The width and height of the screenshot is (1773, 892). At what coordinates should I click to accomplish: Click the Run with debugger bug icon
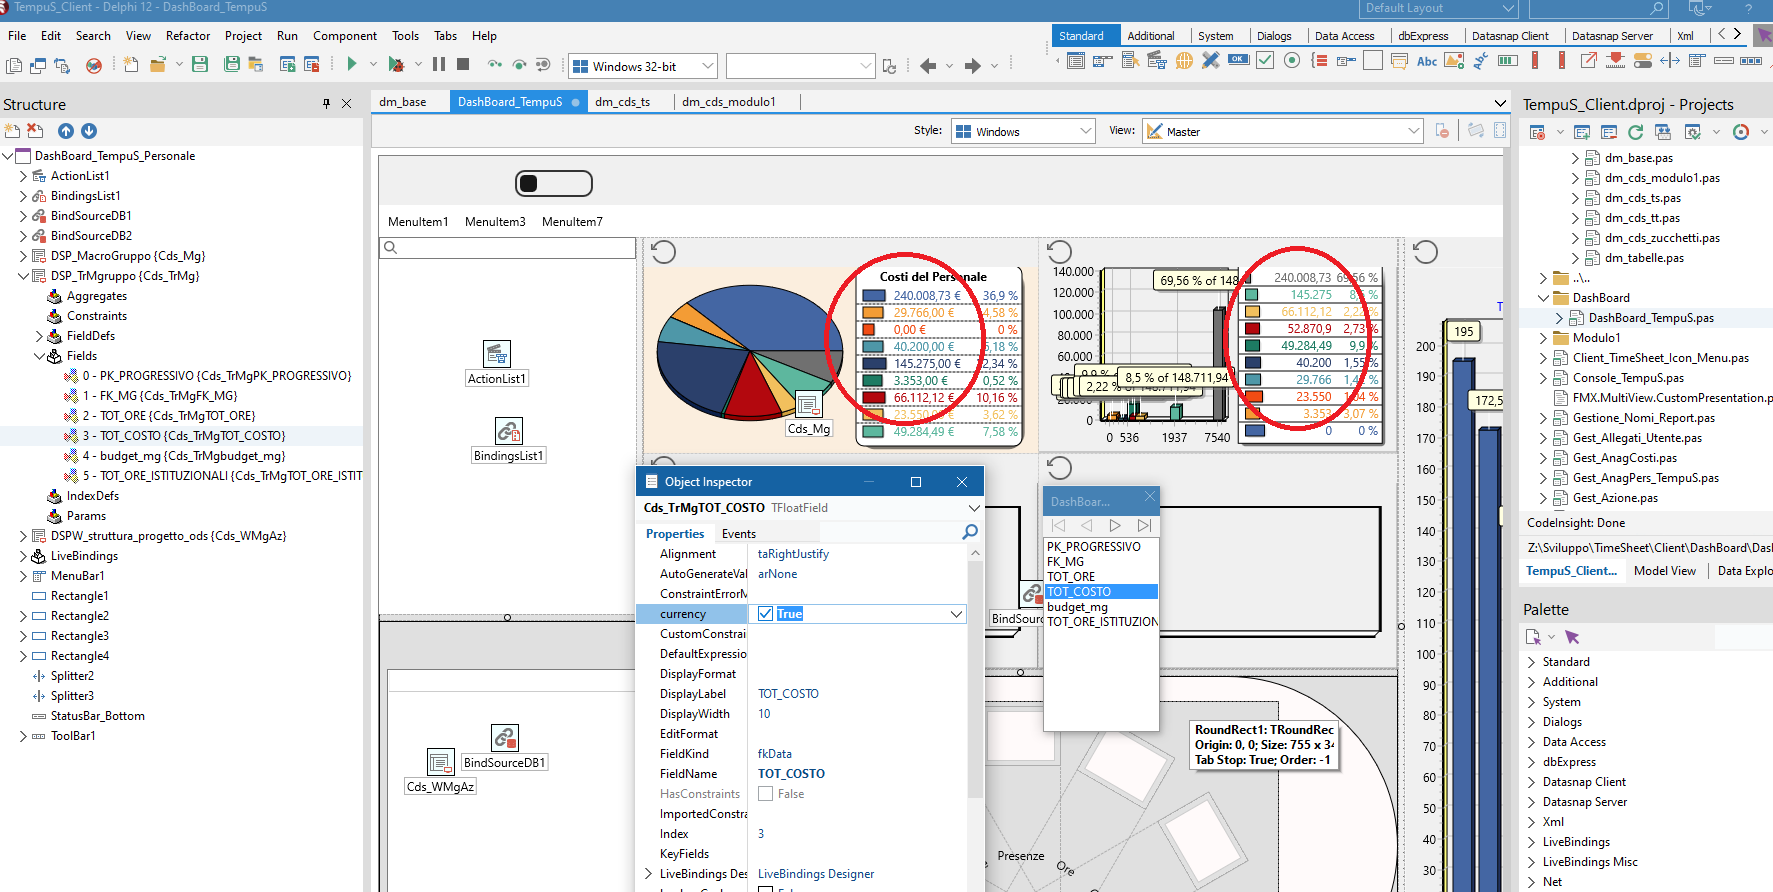point(397,64)
